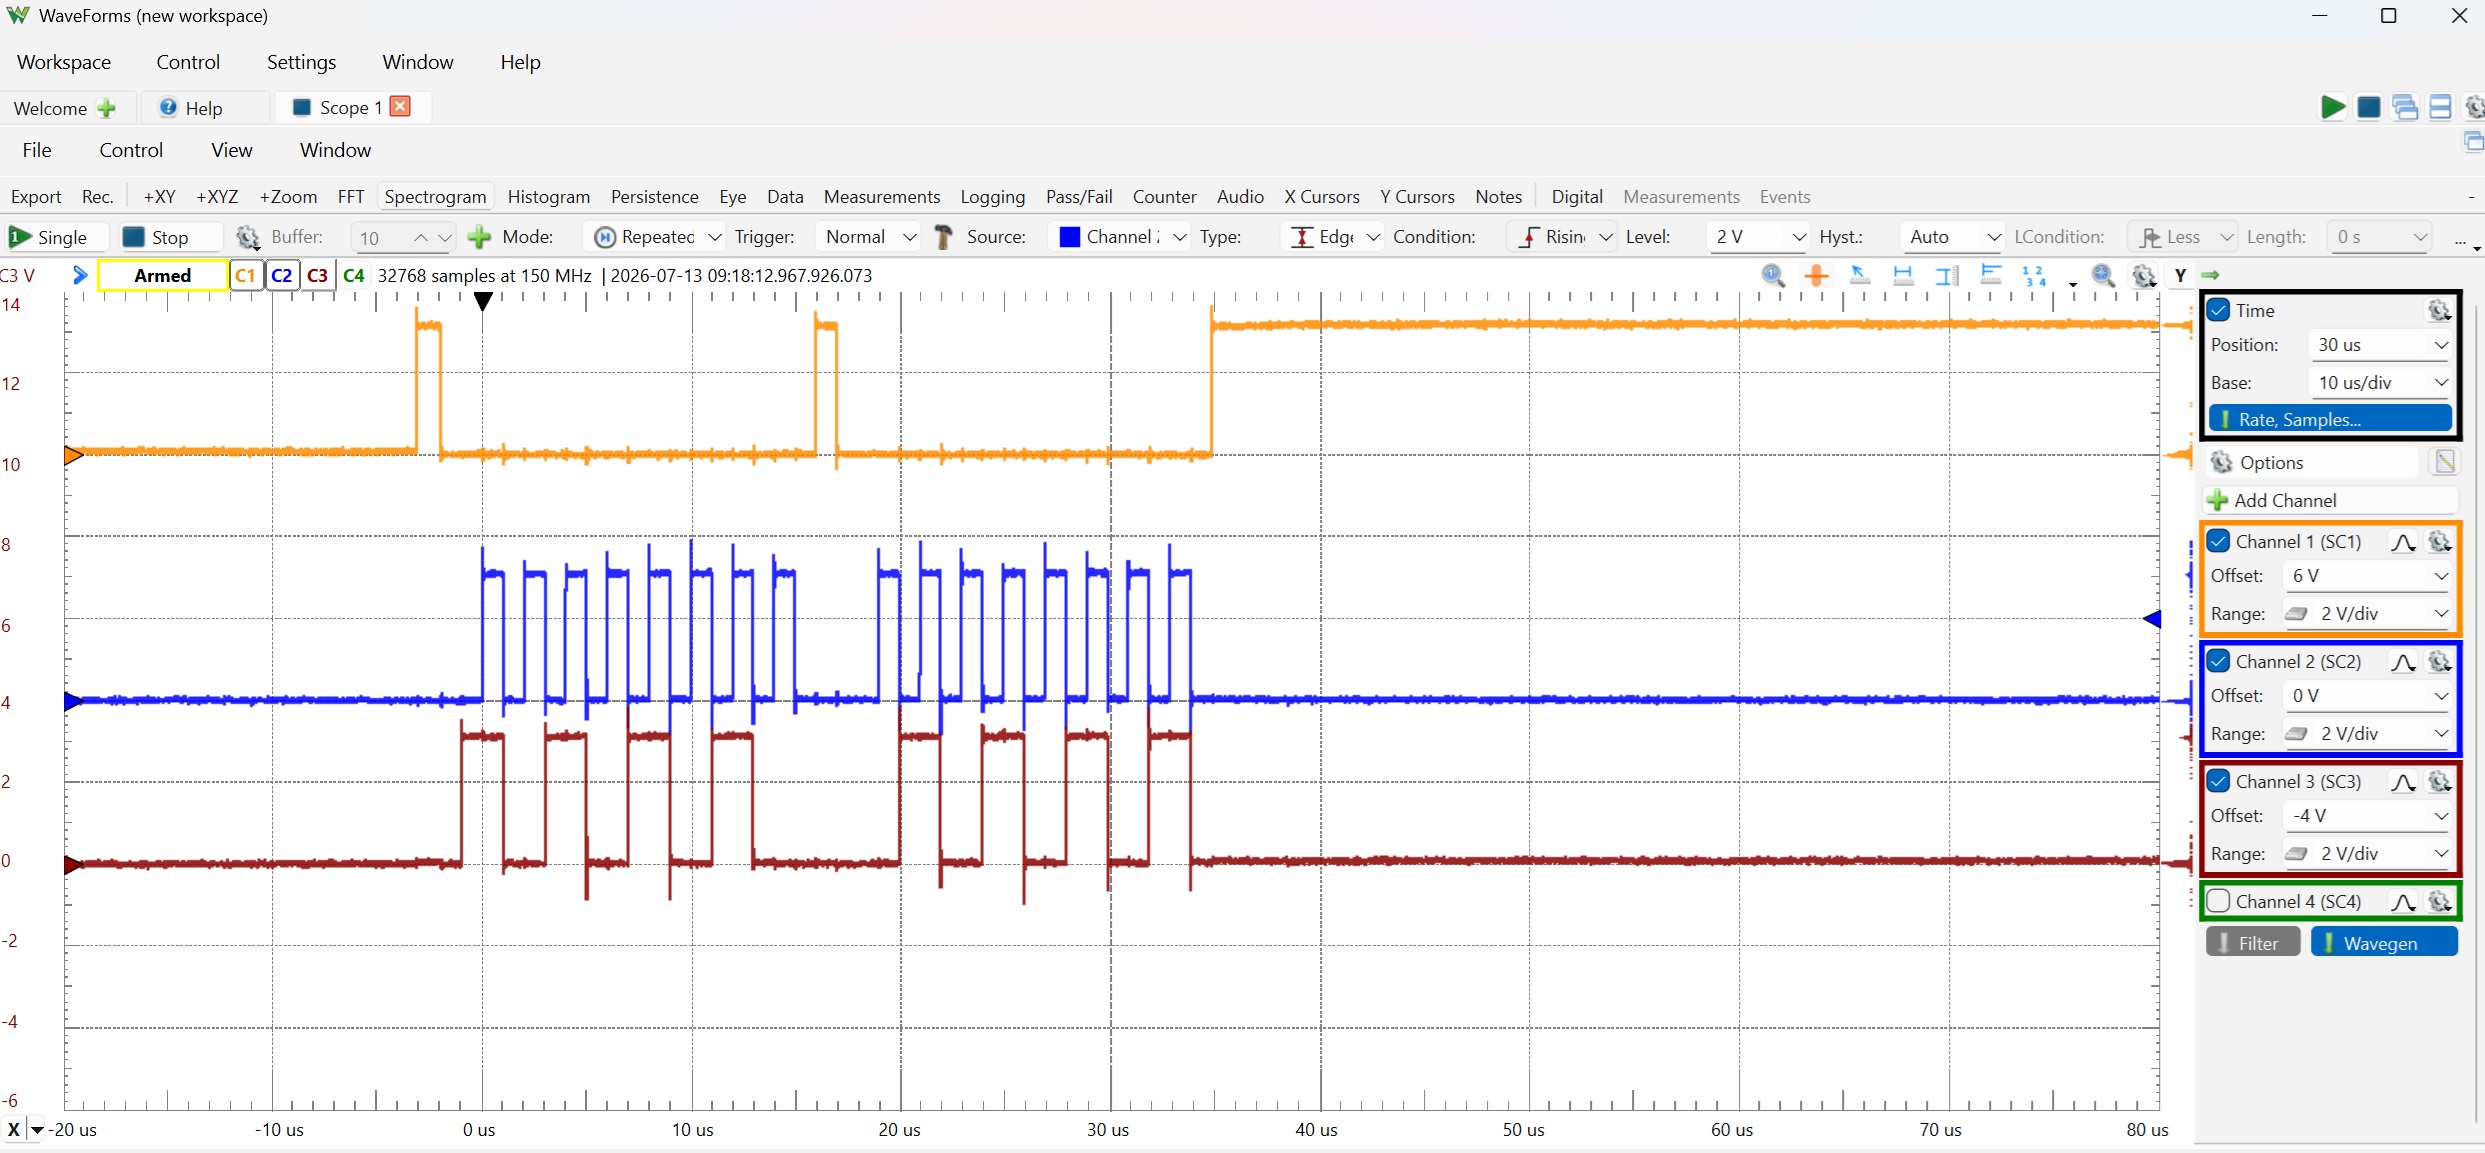Close the Scope 1 tab

click(401, 106)
